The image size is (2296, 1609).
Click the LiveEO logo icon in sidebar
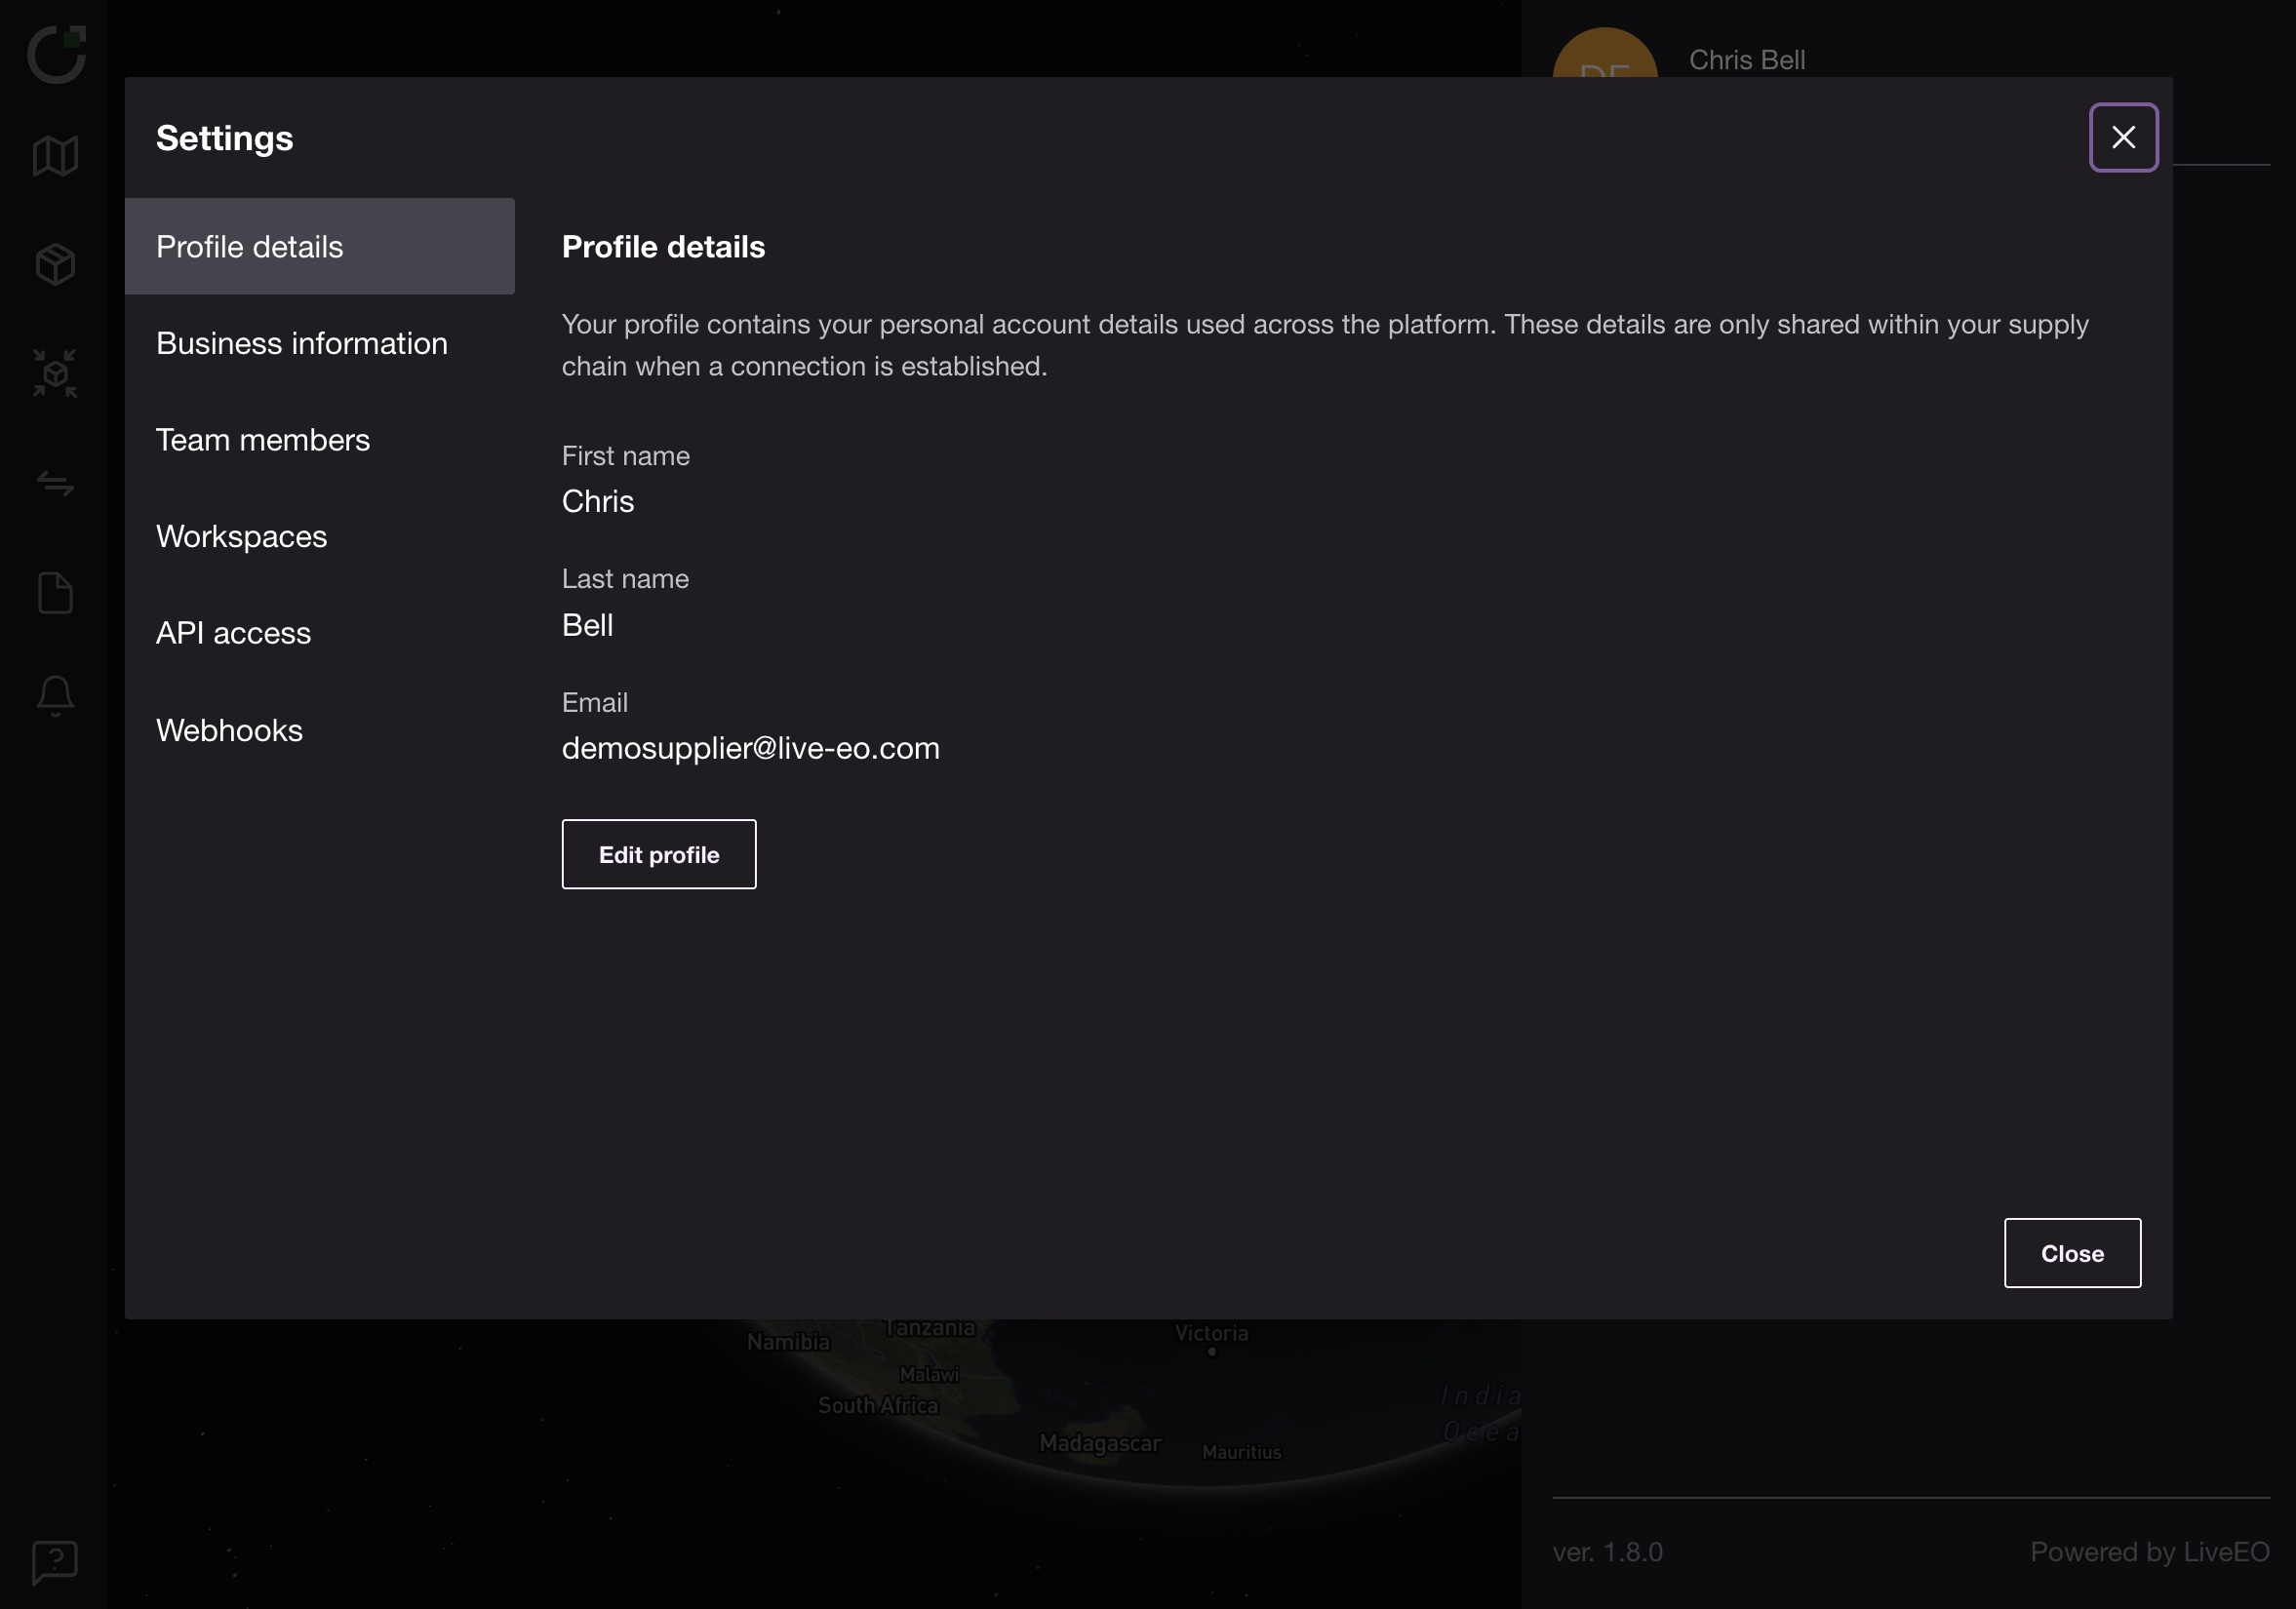point(56,54)
